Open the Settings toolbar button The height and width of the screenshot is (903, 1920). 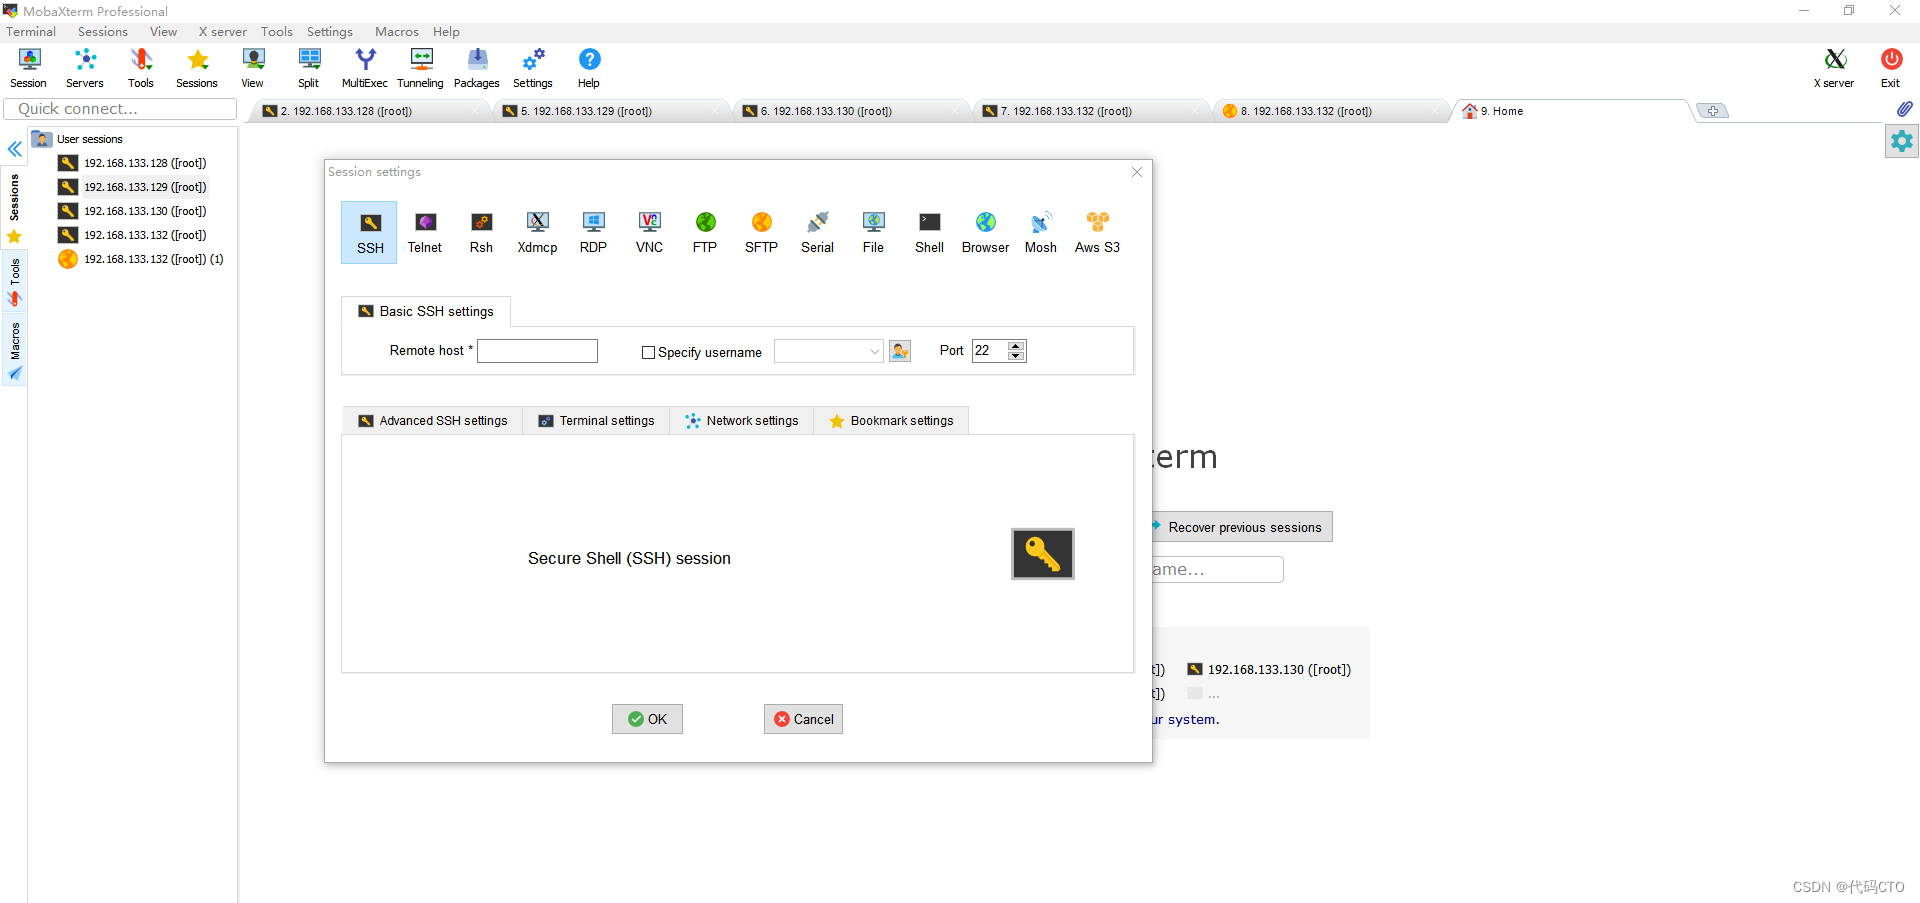[533, 68]
